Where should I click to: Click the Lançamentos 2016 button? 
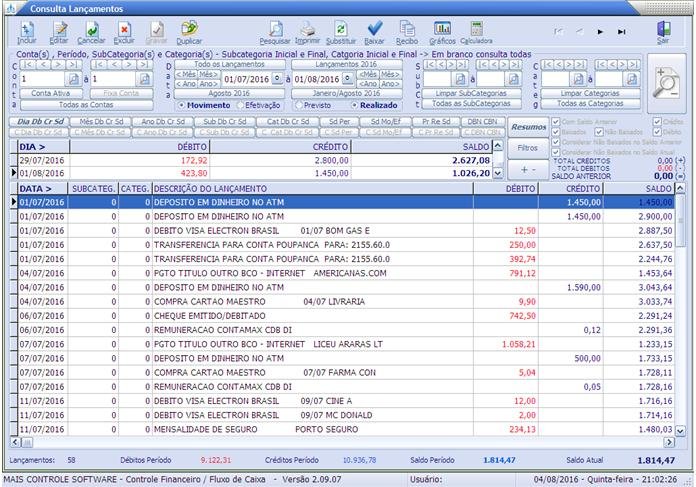346,64
